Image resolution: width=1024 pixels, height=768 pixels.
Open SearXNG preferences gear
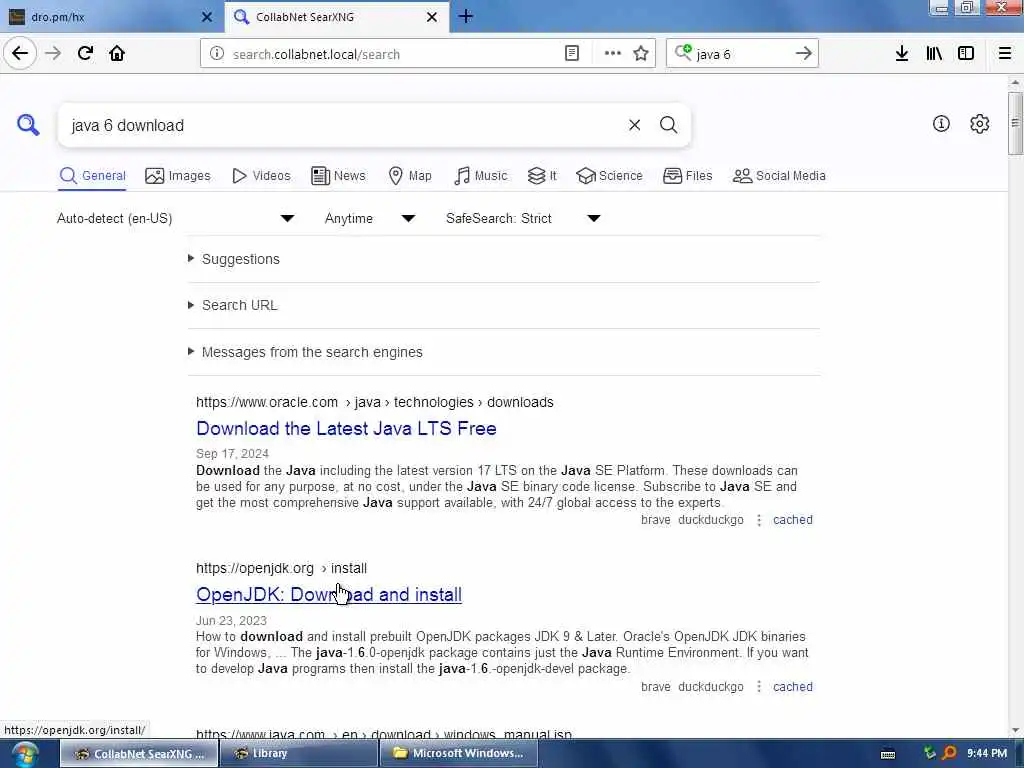[979, 123]
